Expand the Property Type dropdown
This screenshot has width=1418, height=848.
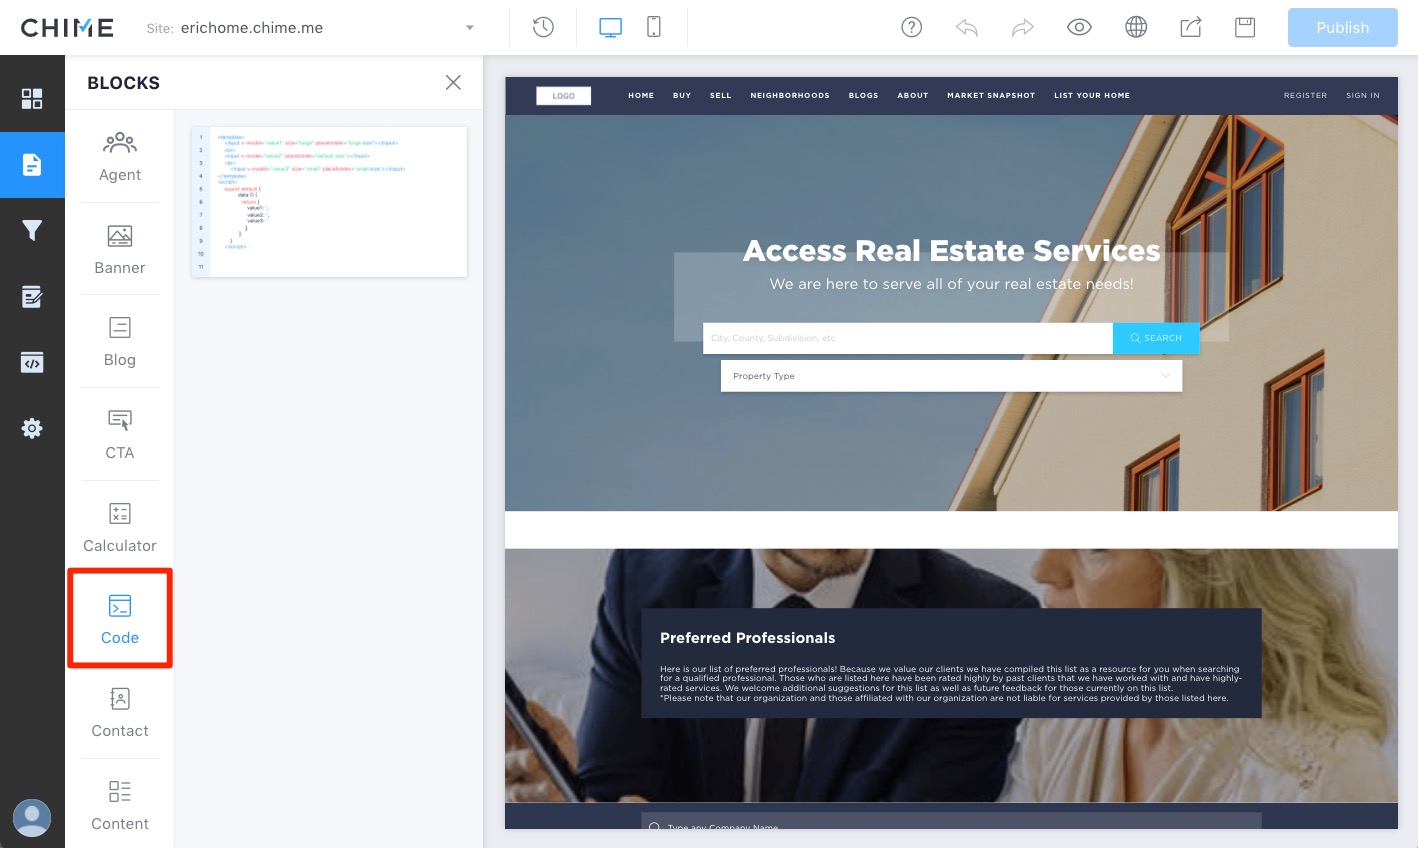tap(951, 376)
